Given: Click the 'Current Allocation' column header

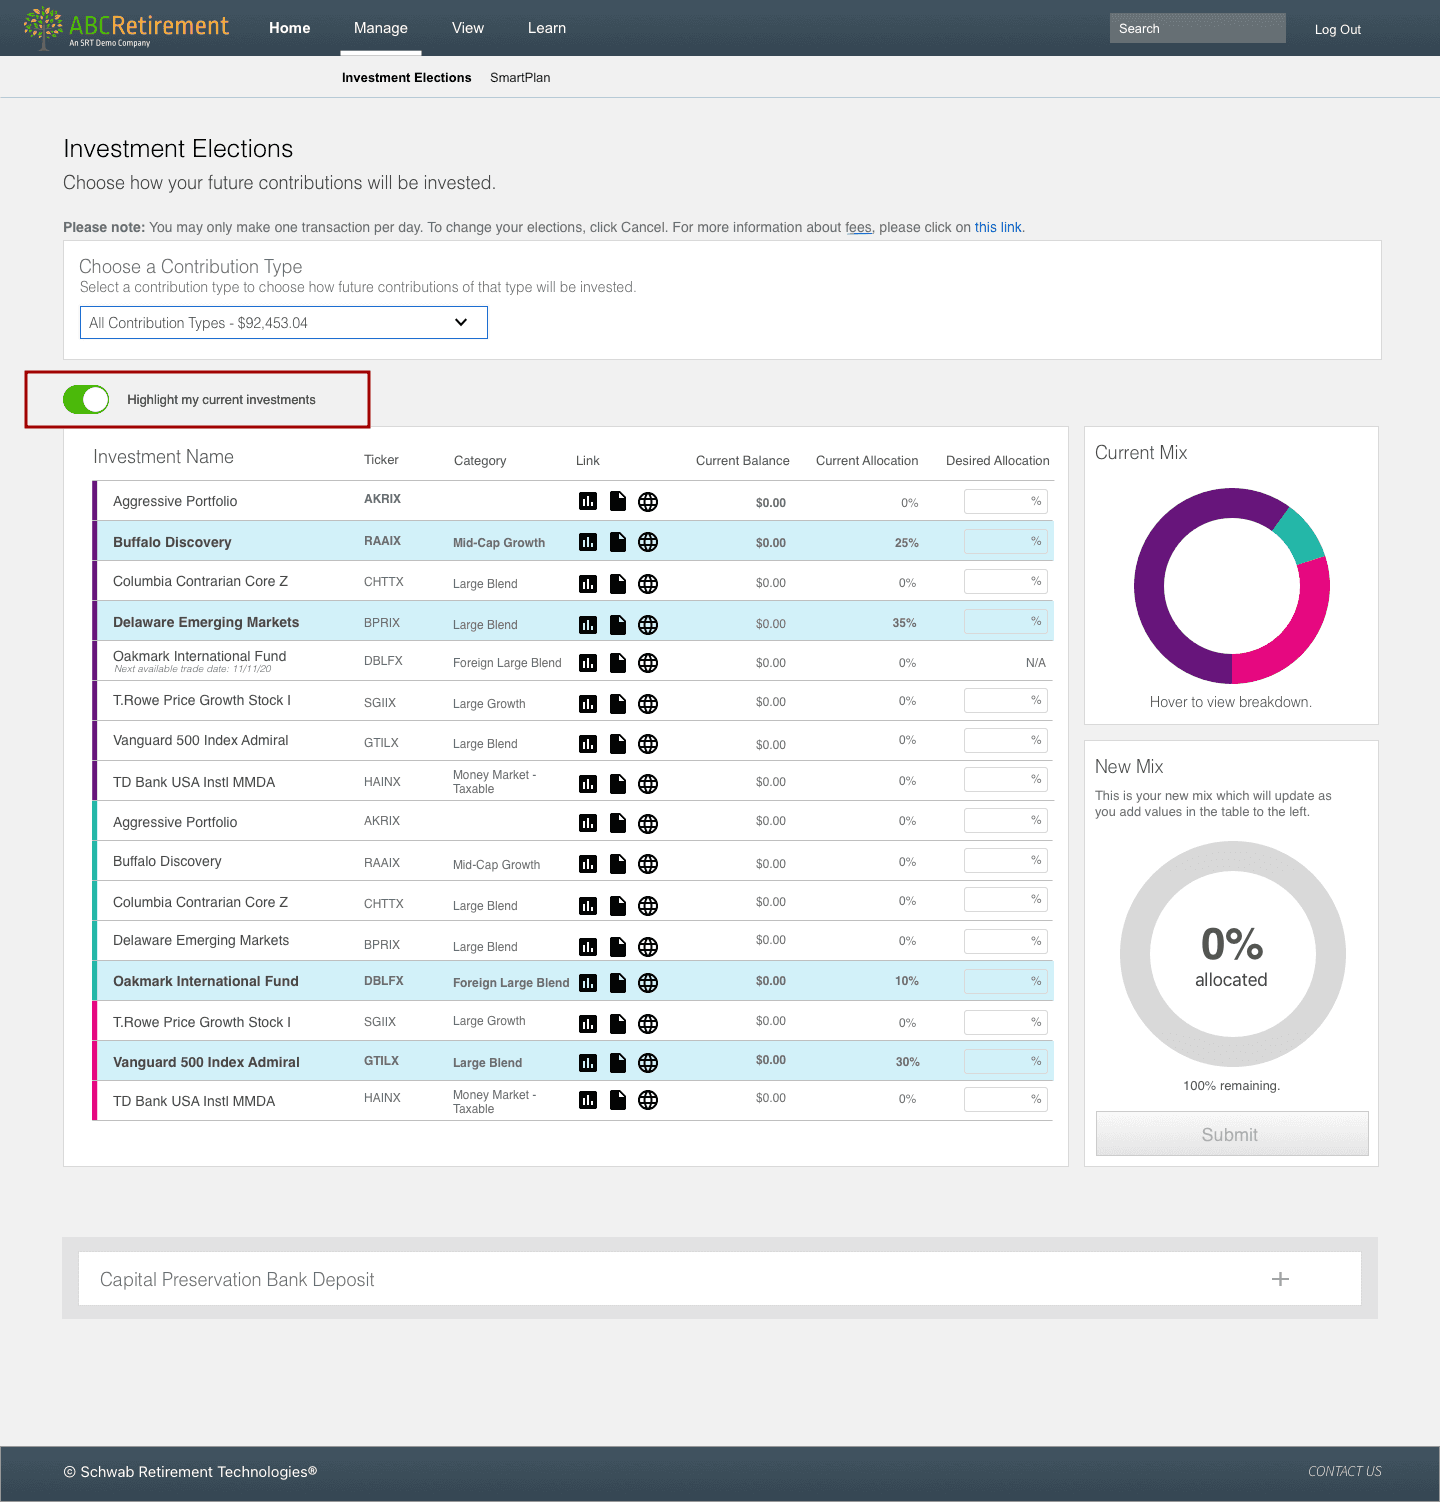Looking at the screenshot, I should 867,461.
